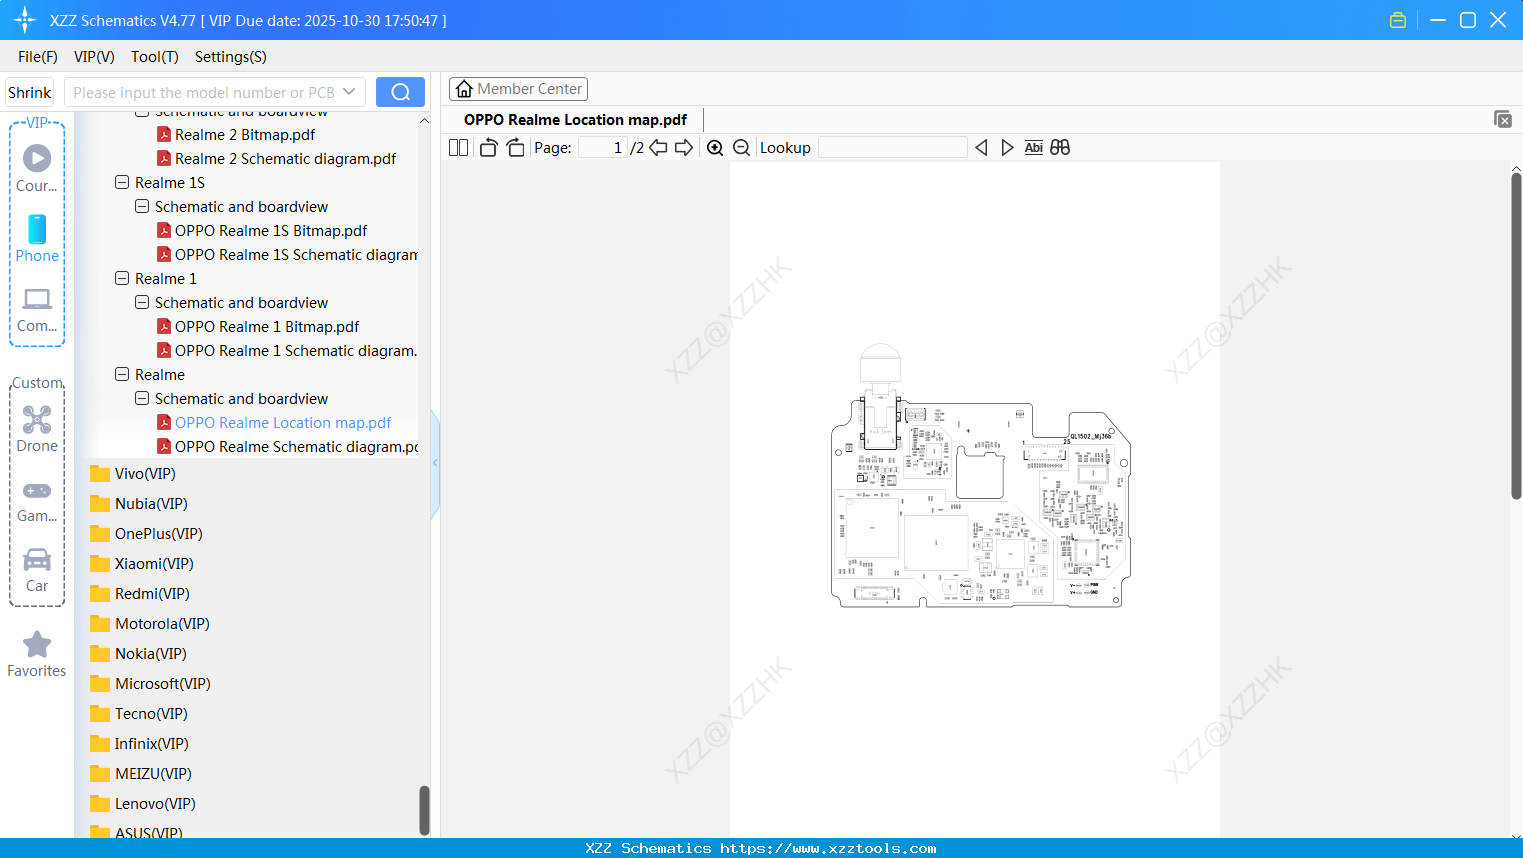
Task: Collapse the Realme 1 tree node
Action: coord(122,279)
